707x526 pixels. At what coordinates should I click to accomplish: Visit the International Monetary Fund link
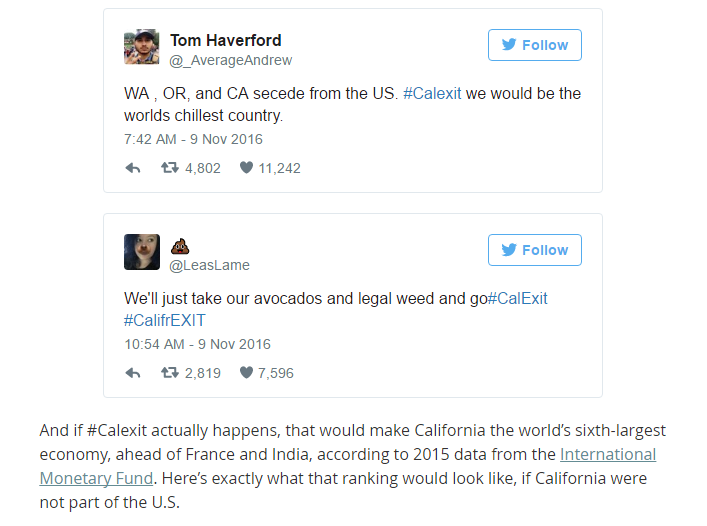pyautogui.click(x=608, y=454)
